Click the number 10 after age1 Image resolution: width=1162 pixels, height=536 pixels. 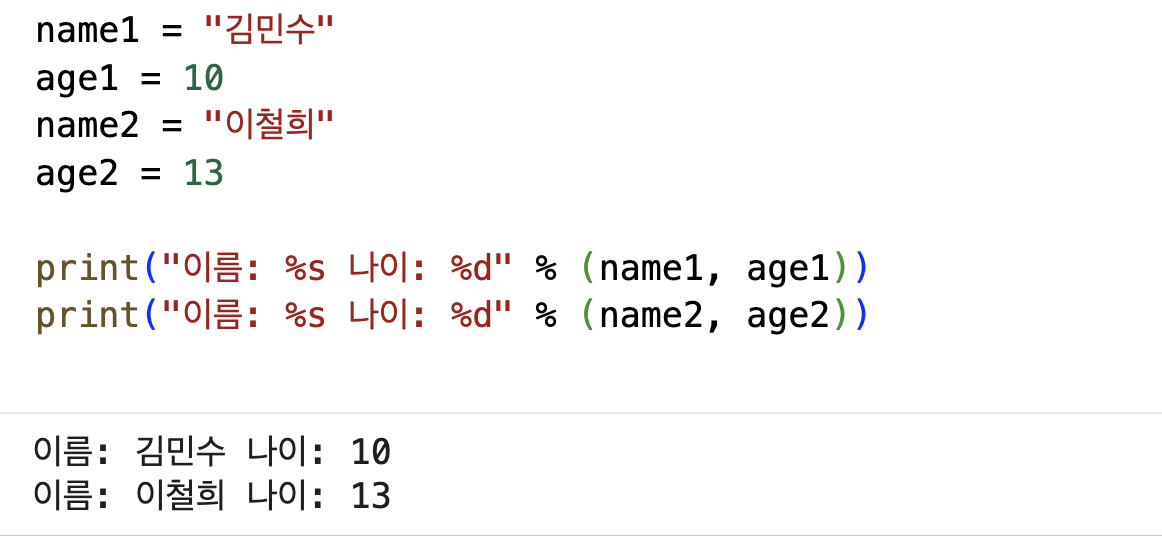(204, 79)
